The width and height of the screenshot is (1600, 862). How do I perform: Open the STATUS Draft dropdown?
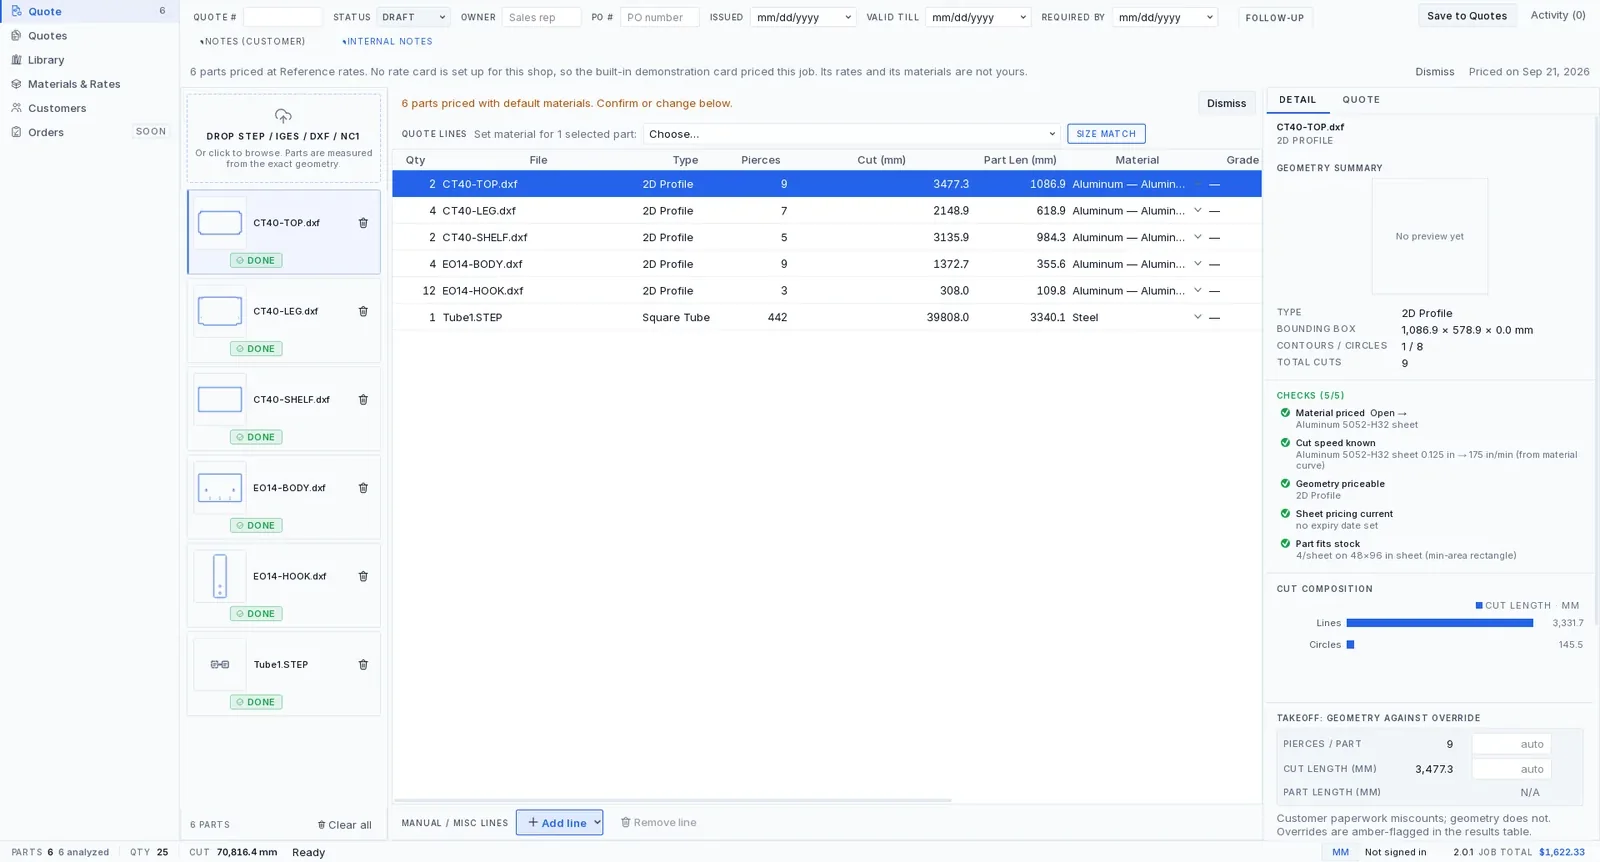413,17
